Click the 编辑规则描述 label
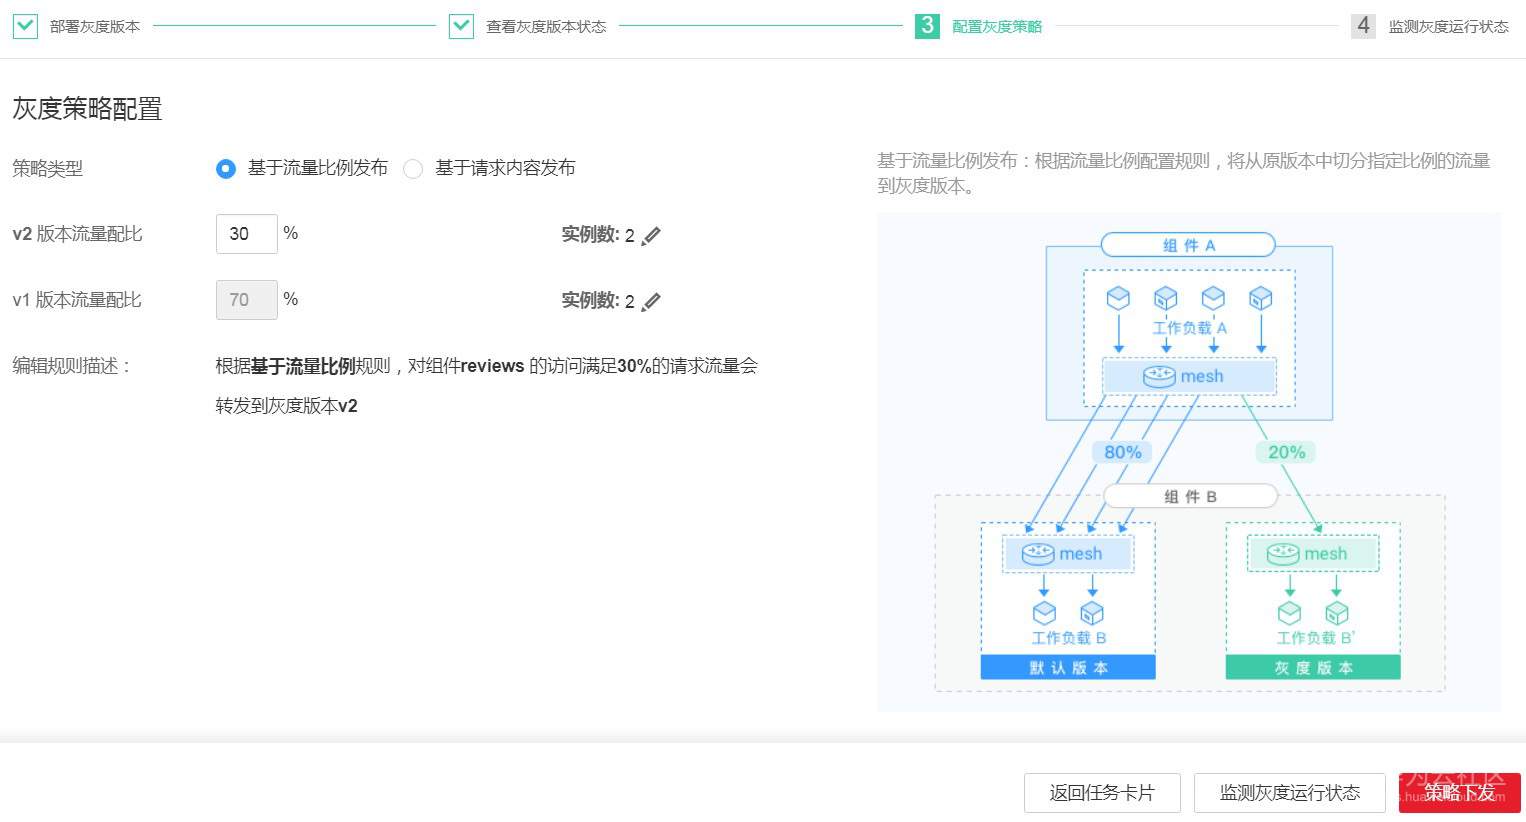The image size is (1526, 822). [x=72, y=366]
